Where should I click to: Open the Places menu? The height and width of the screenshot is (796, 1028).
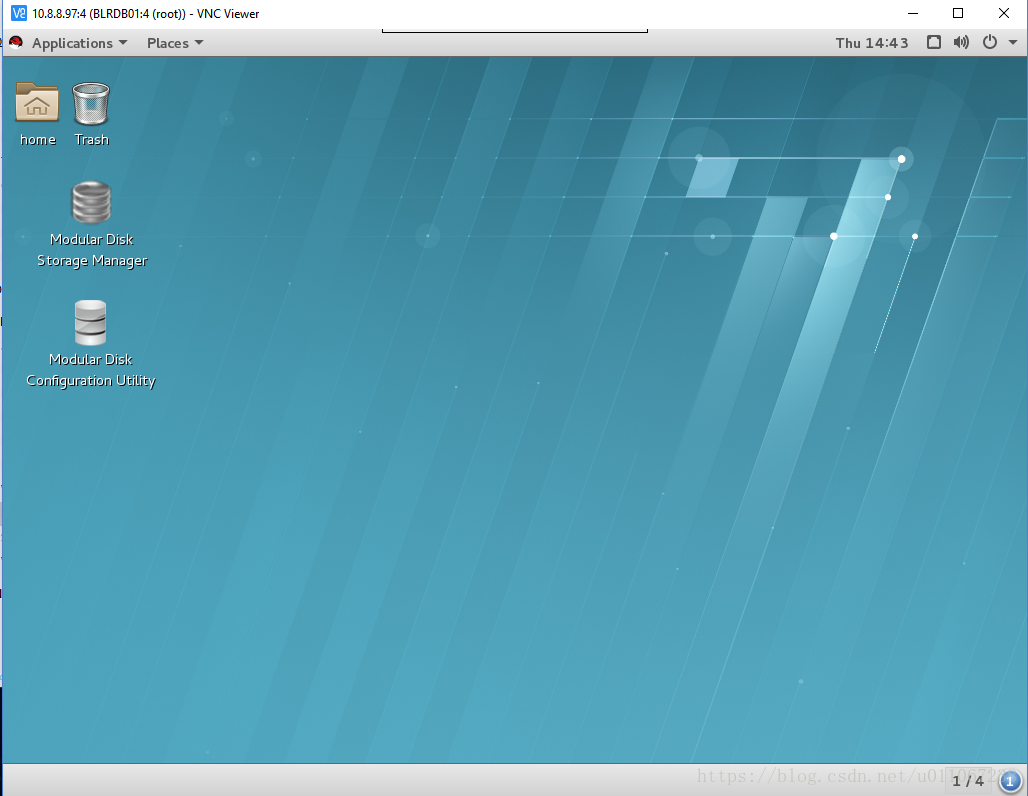pos(175,43)
